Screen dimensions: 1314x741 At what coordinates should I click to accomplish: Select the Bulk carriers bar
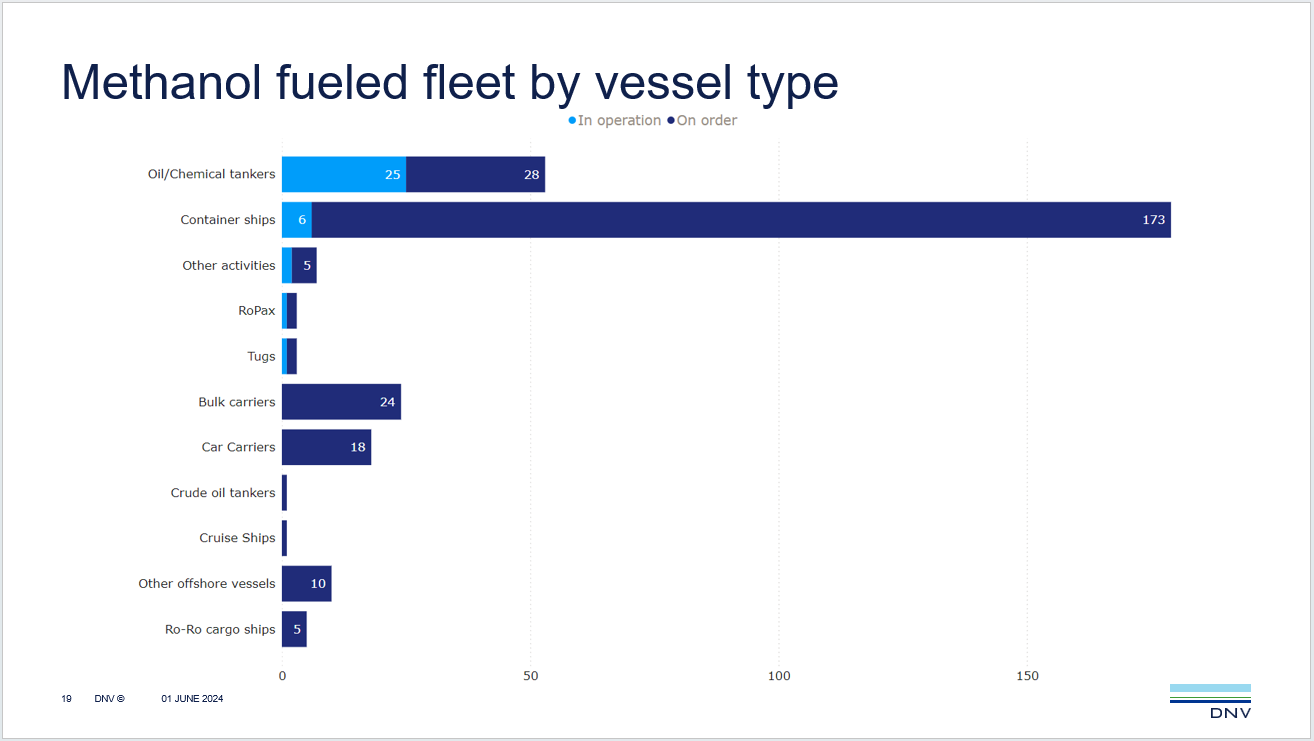tap(341, 402)
